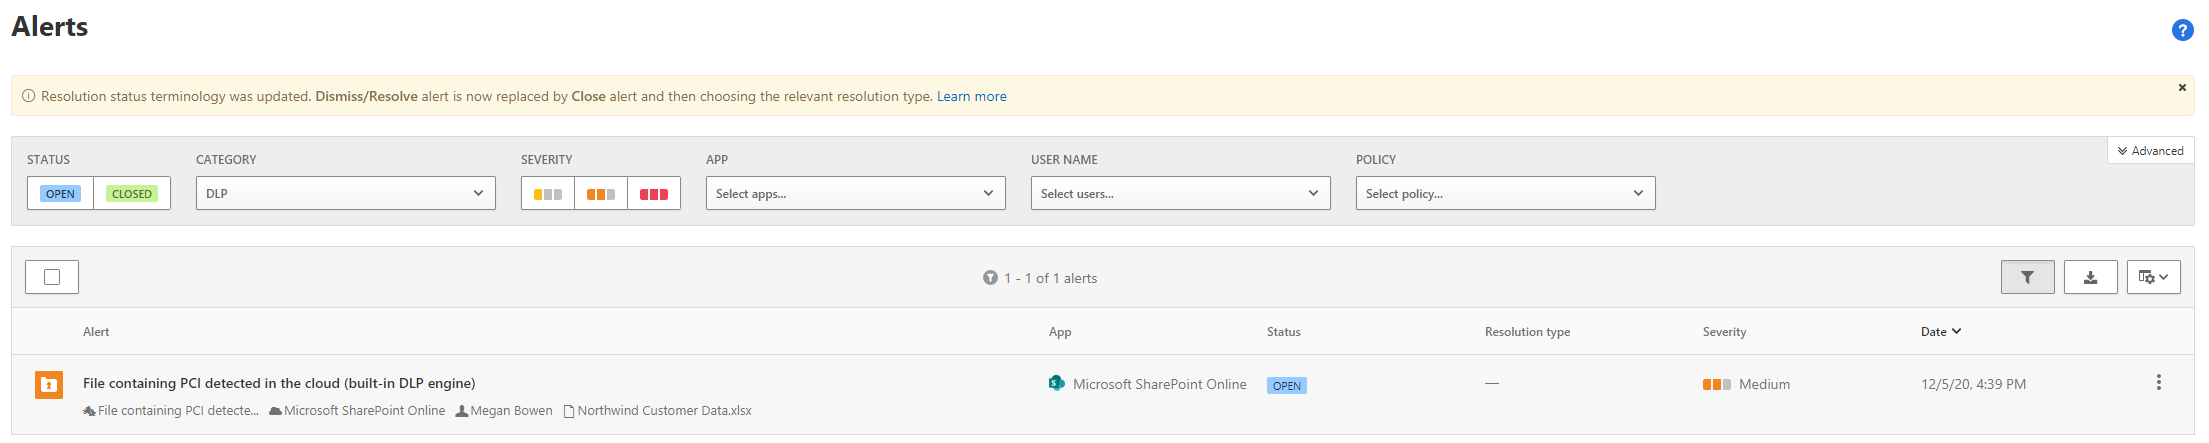2209x443 pixels.
Task: Open the Select users dropdown
Action: (1180, 193)
